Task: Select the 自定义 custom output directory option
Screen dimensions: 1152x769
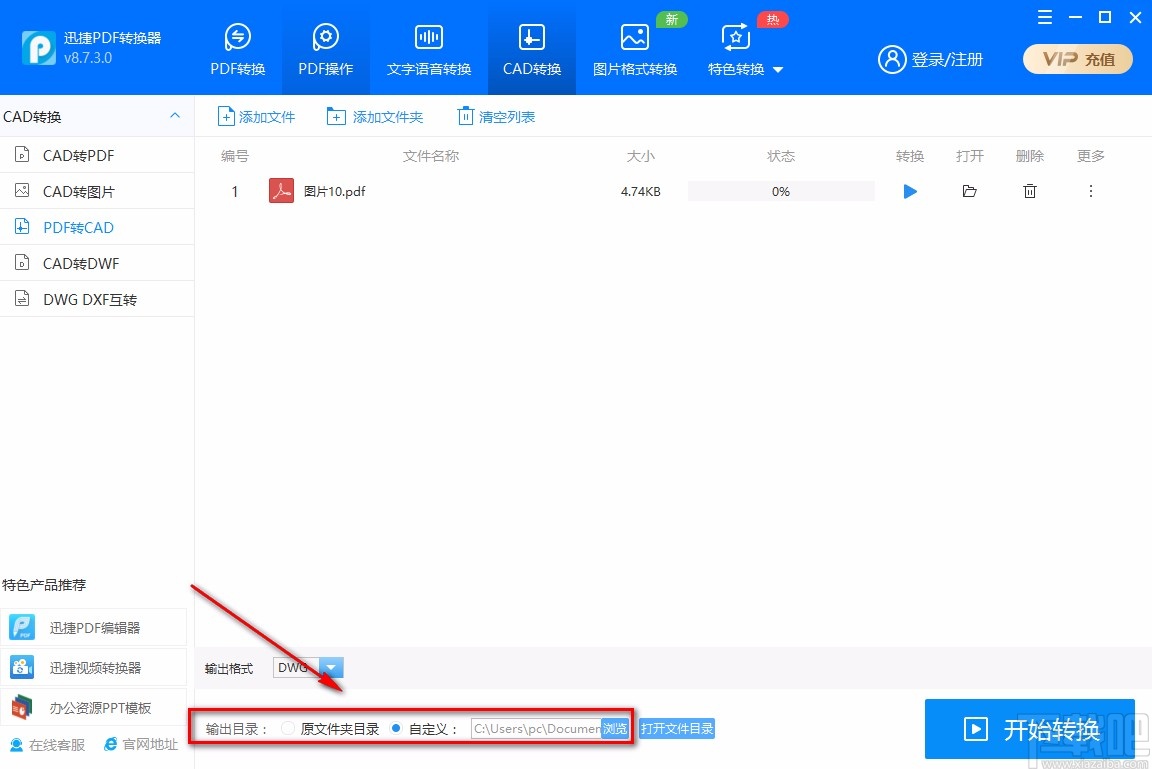Action: pos(396,728)
